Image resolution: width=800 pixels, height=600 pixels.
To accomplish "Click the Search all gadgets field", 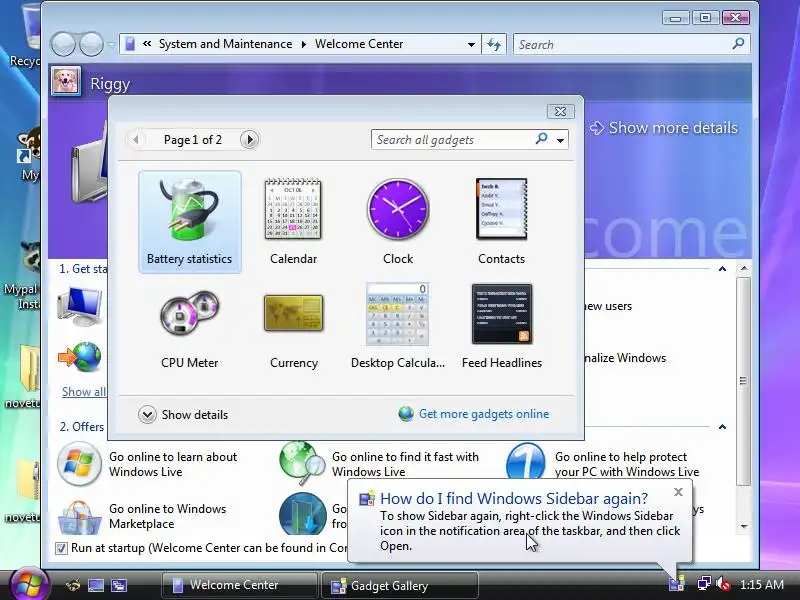I will [453, 140].
